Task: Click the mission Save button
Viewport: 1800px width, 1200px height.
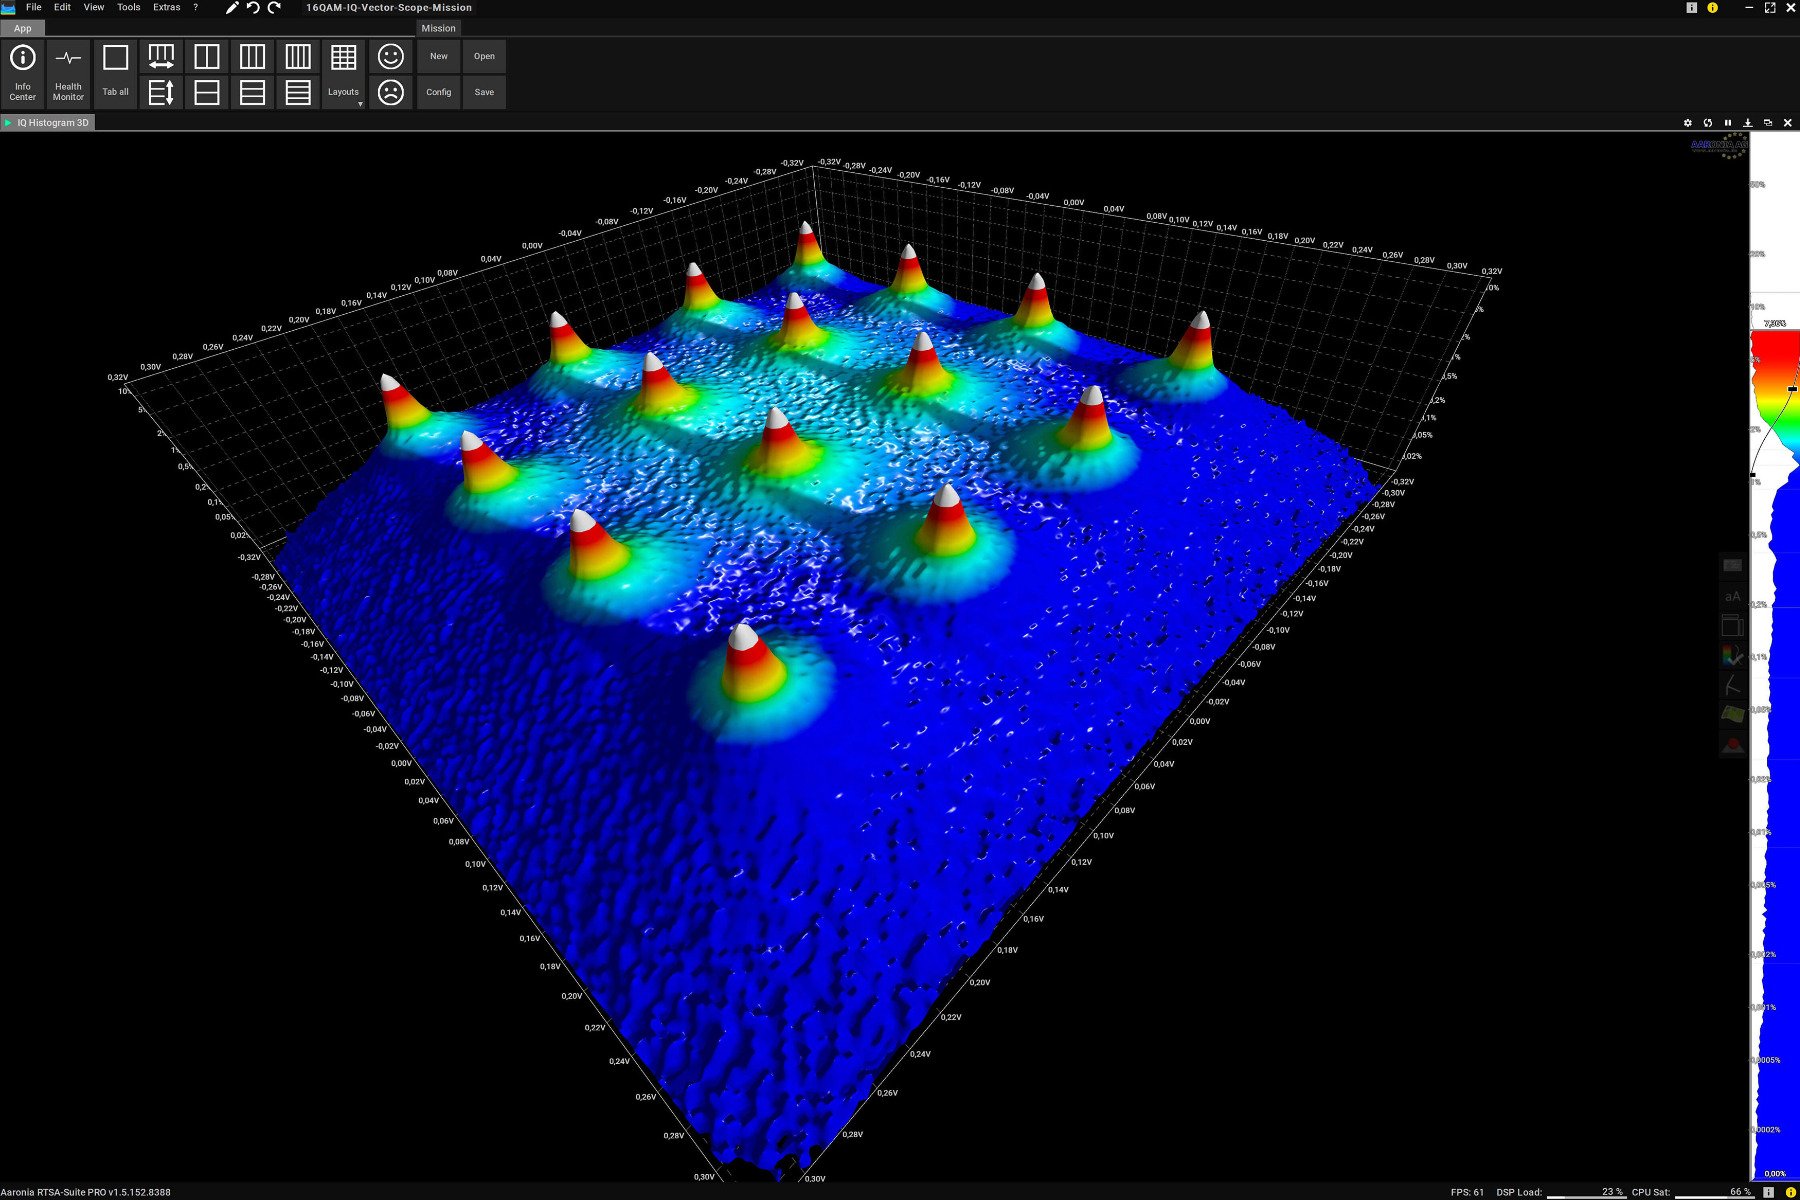Action: coord(484,92)
